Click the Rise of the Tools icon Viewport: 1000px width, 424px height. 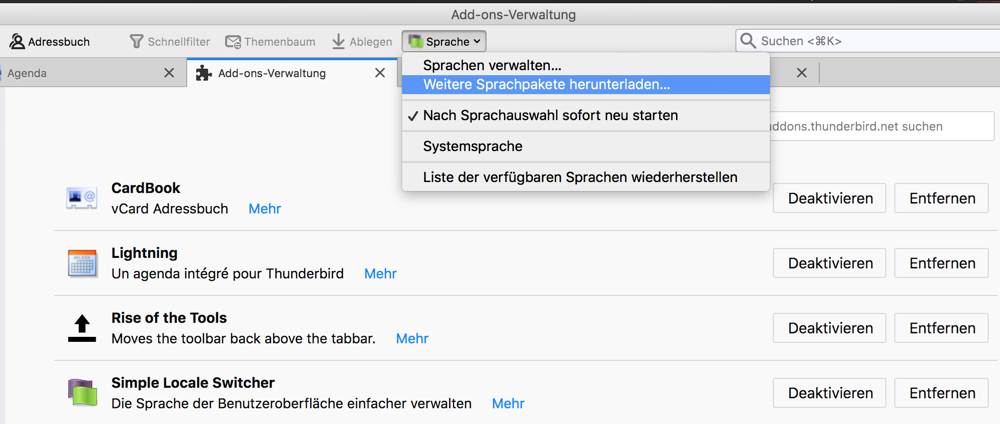coord(82,328)
